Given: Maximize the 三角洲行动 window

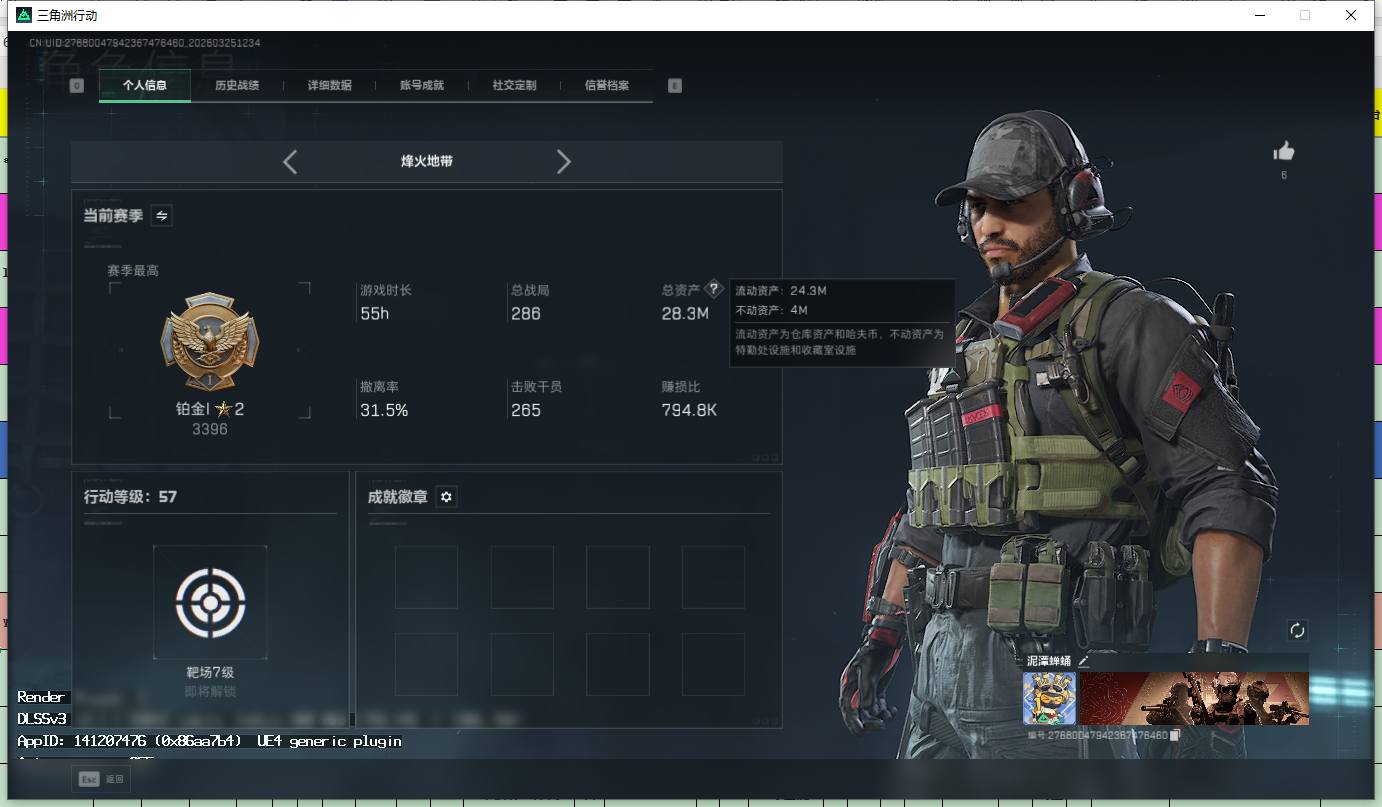Looking at the screenshot, I should [1305, 15].
